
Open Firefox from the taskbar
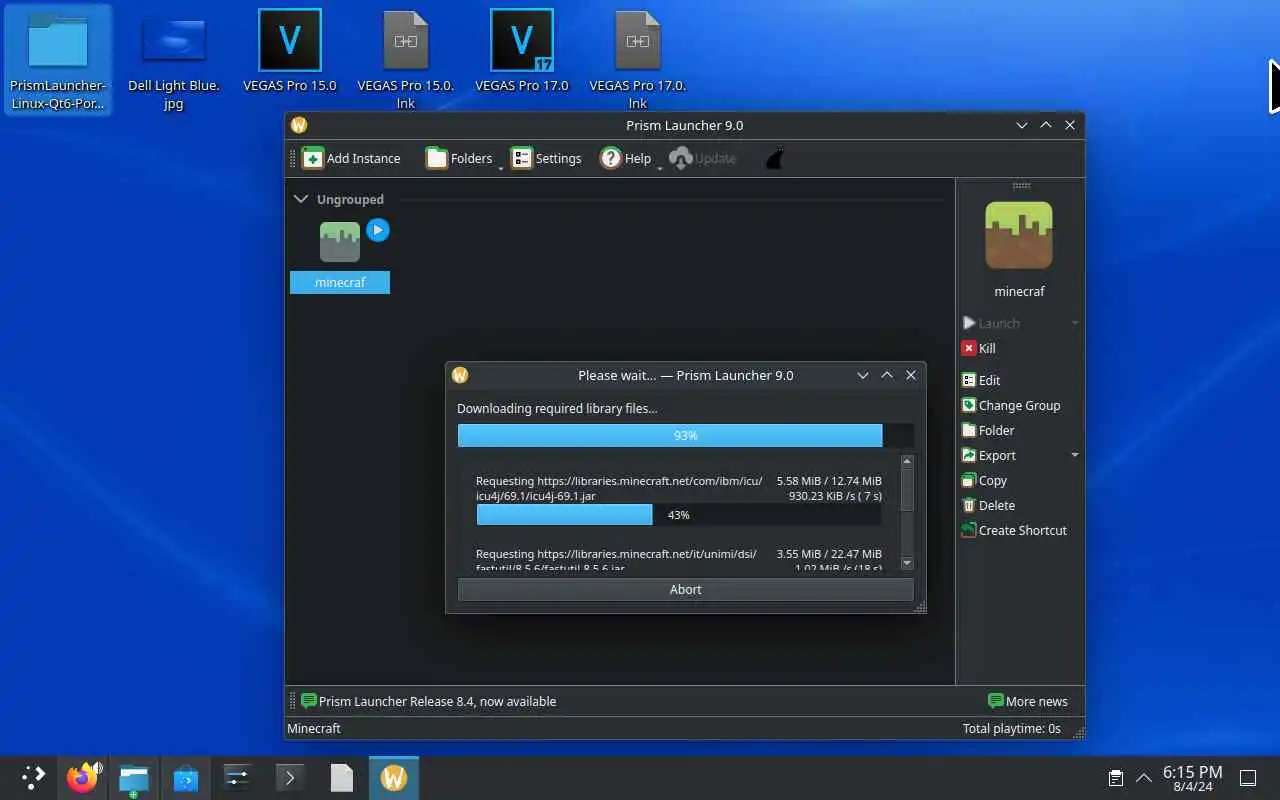point(83,777)
